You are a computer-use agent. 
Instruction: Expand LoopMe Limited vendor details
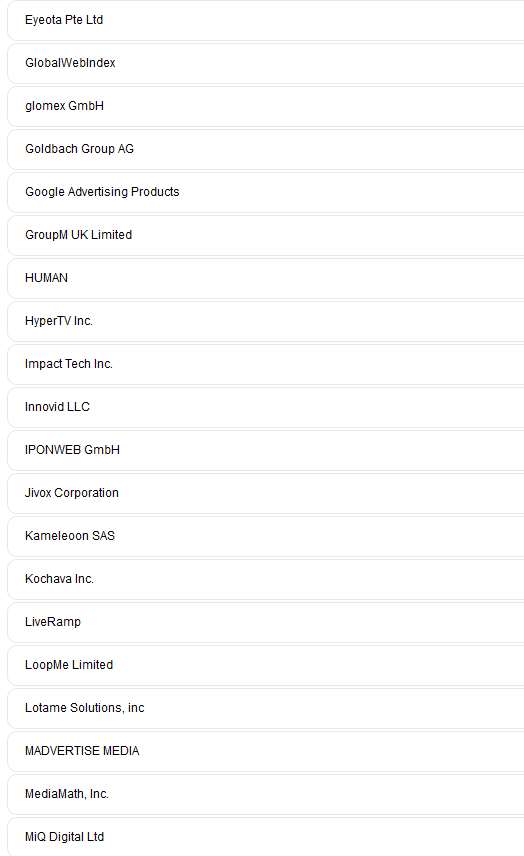(x=266, y=665)
